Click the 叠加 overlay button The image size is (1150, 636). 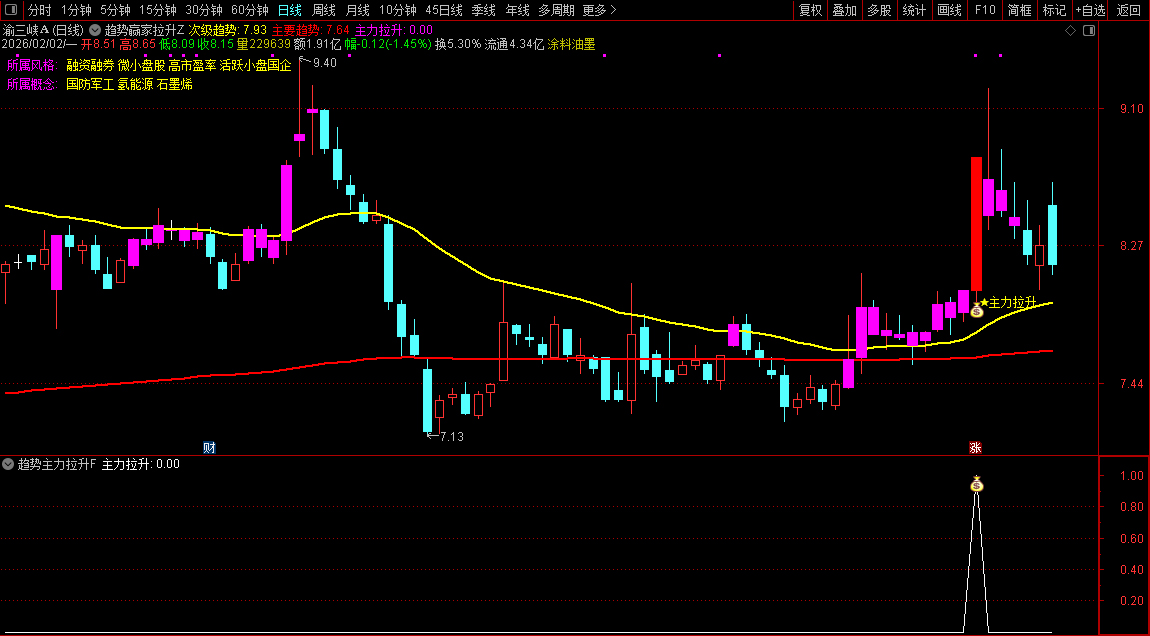pyautogui.click(x=844, y=10)
